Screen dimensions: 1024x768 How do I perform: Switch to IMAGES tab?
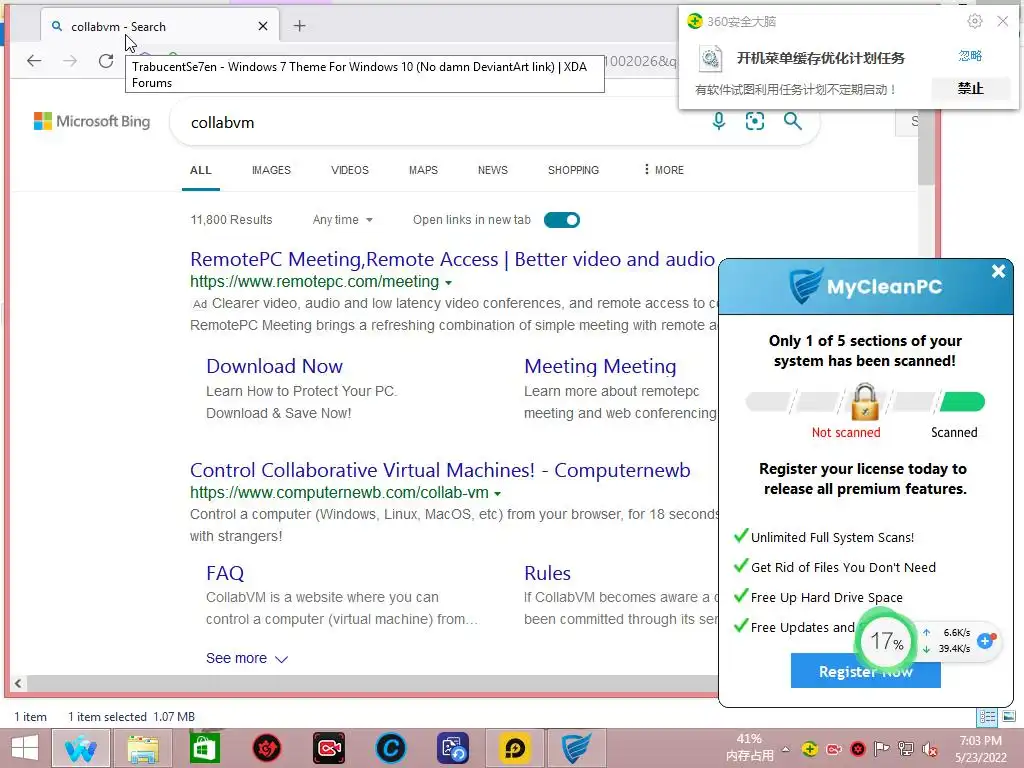point(271,170)
